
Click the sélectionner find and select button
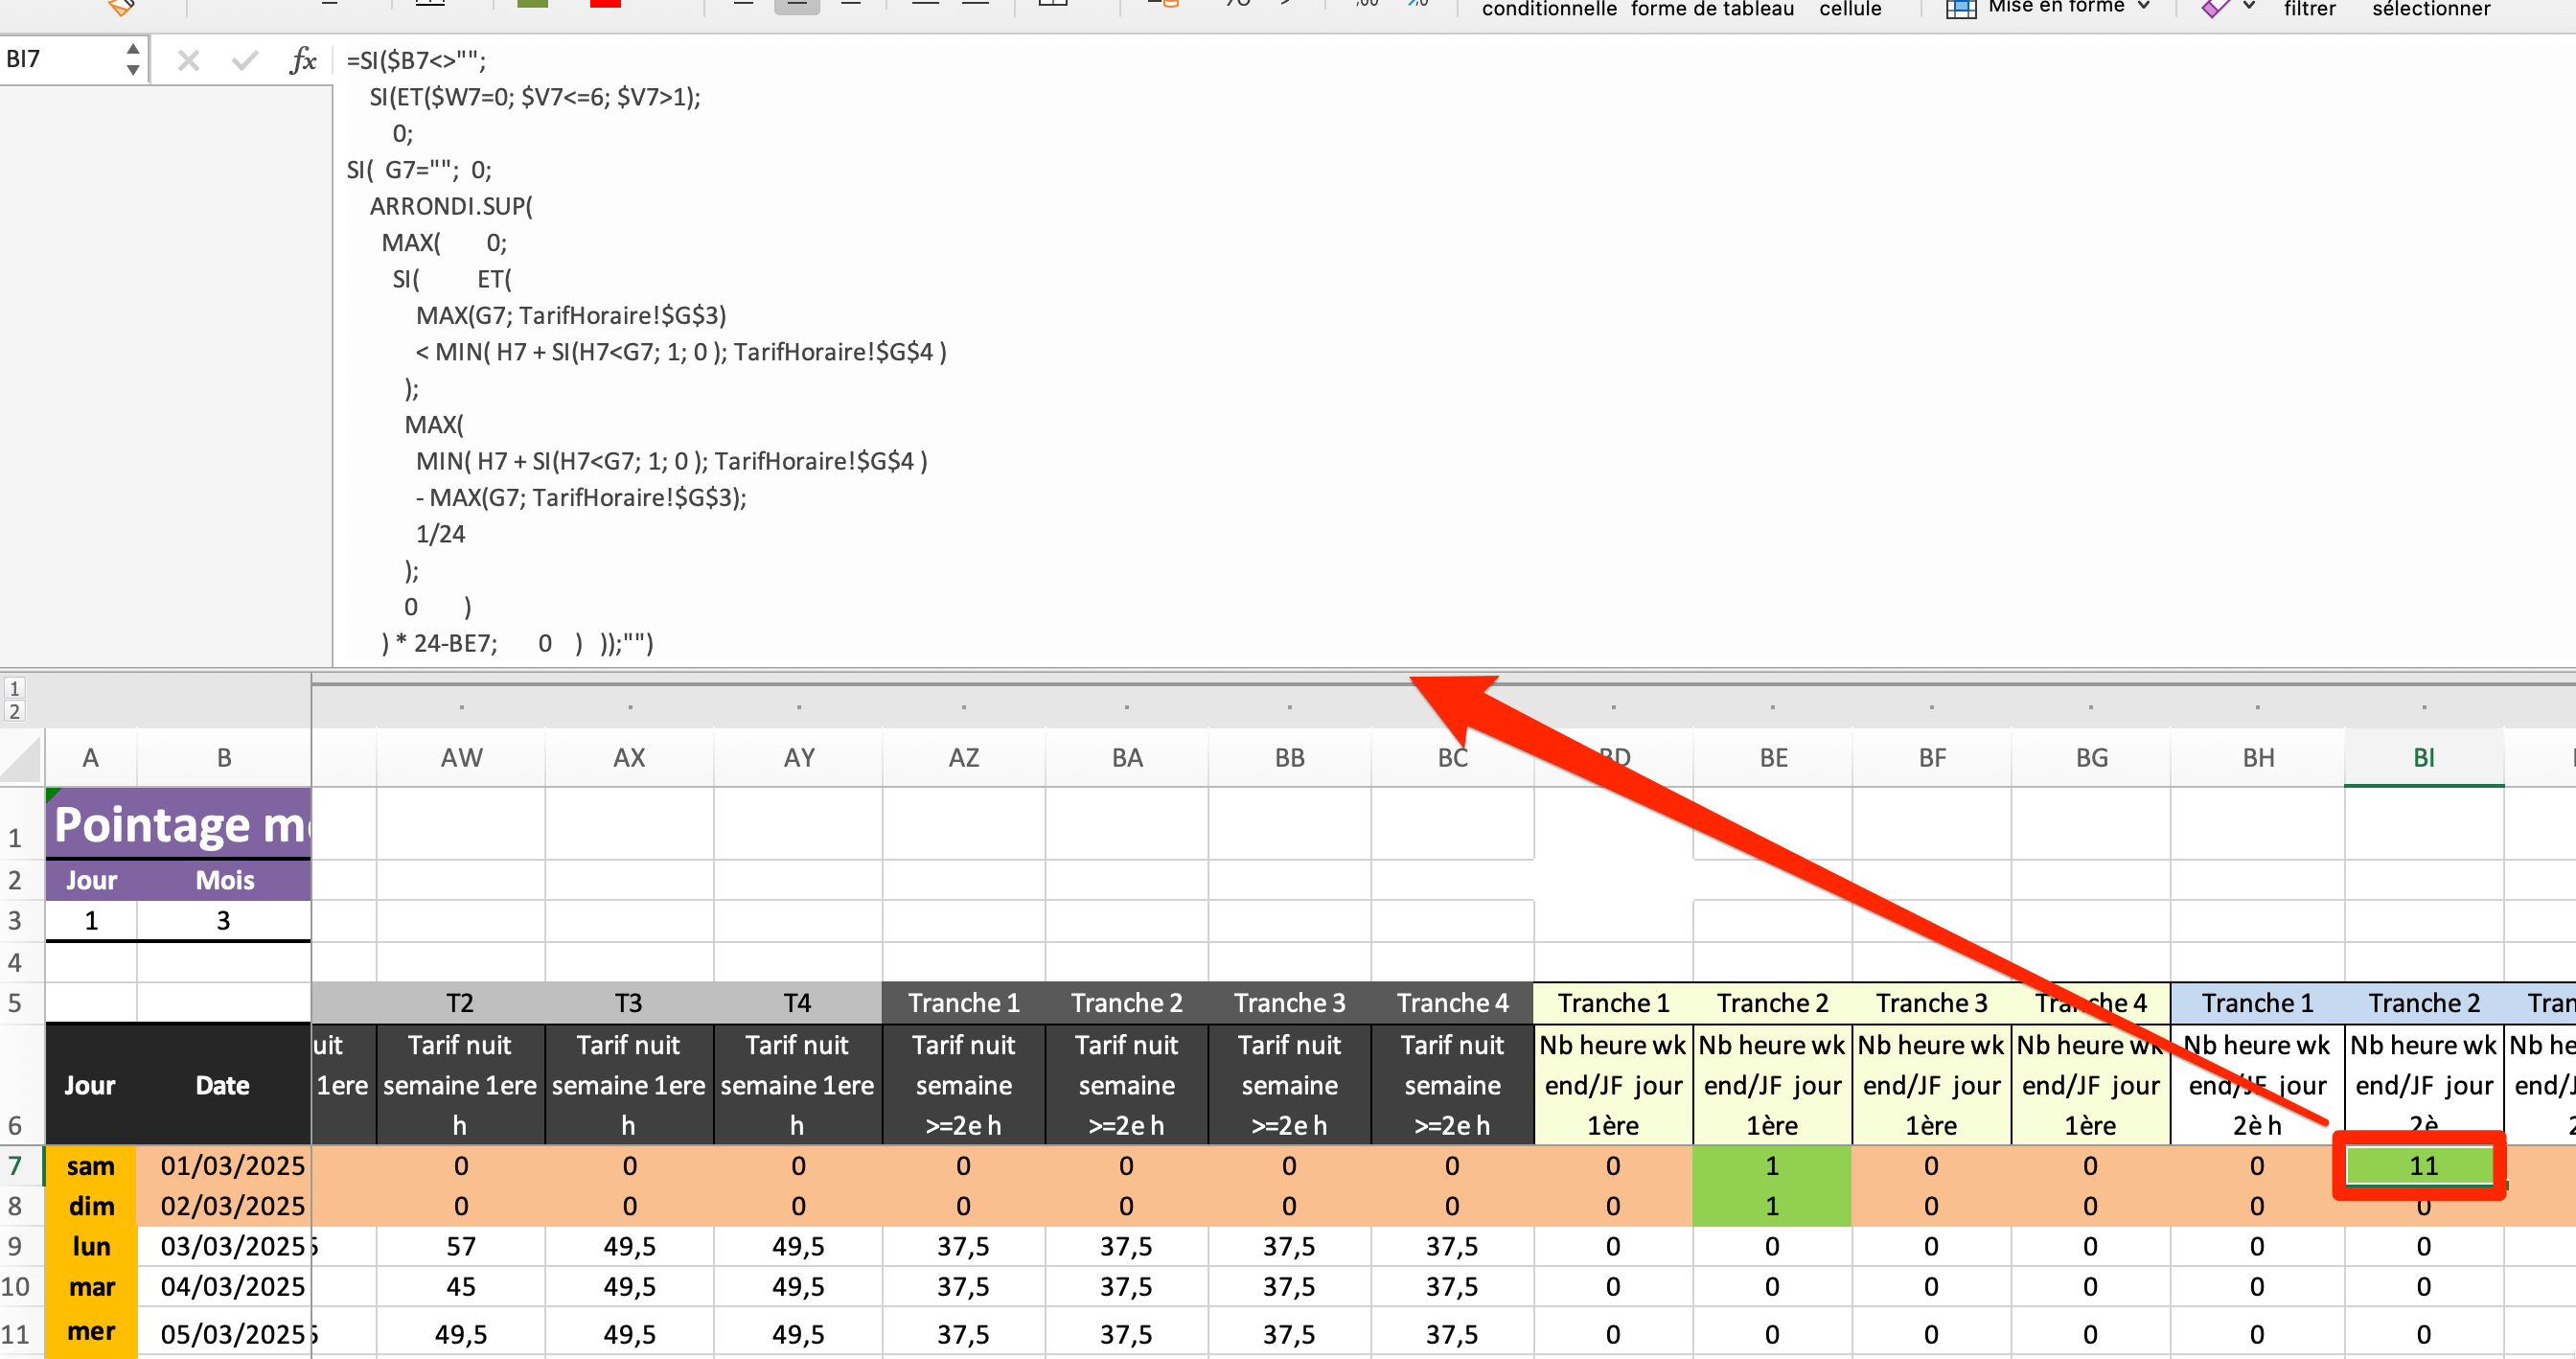[x=2431, y=9]
